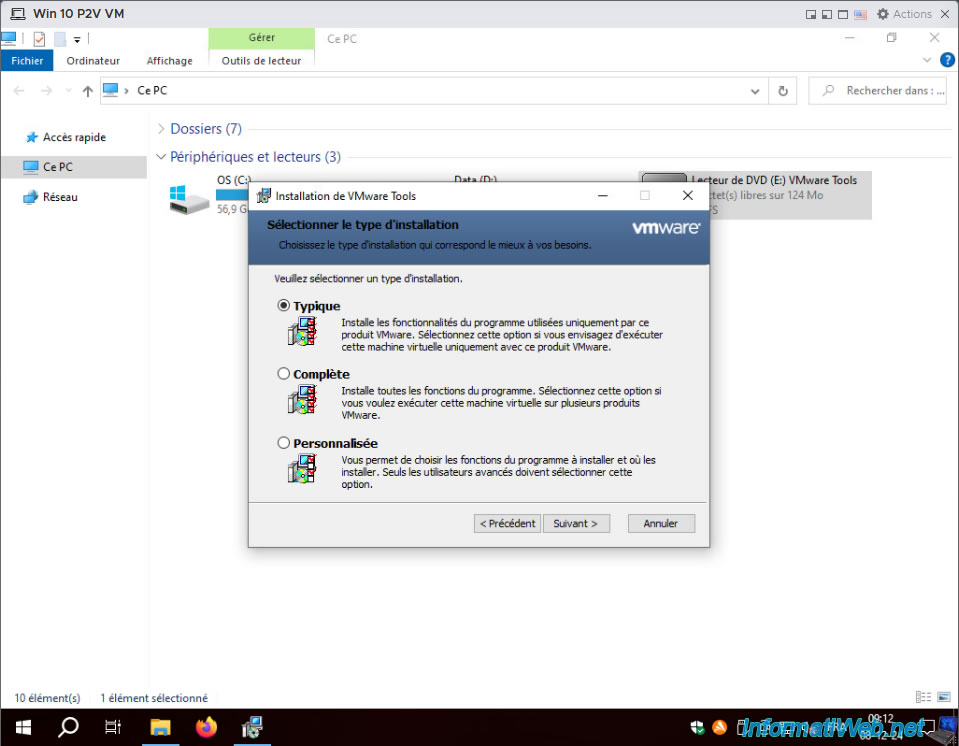The image size is (959, 746).
Task: Open the Windows Start menu
Action: click(x=23, y=727)
